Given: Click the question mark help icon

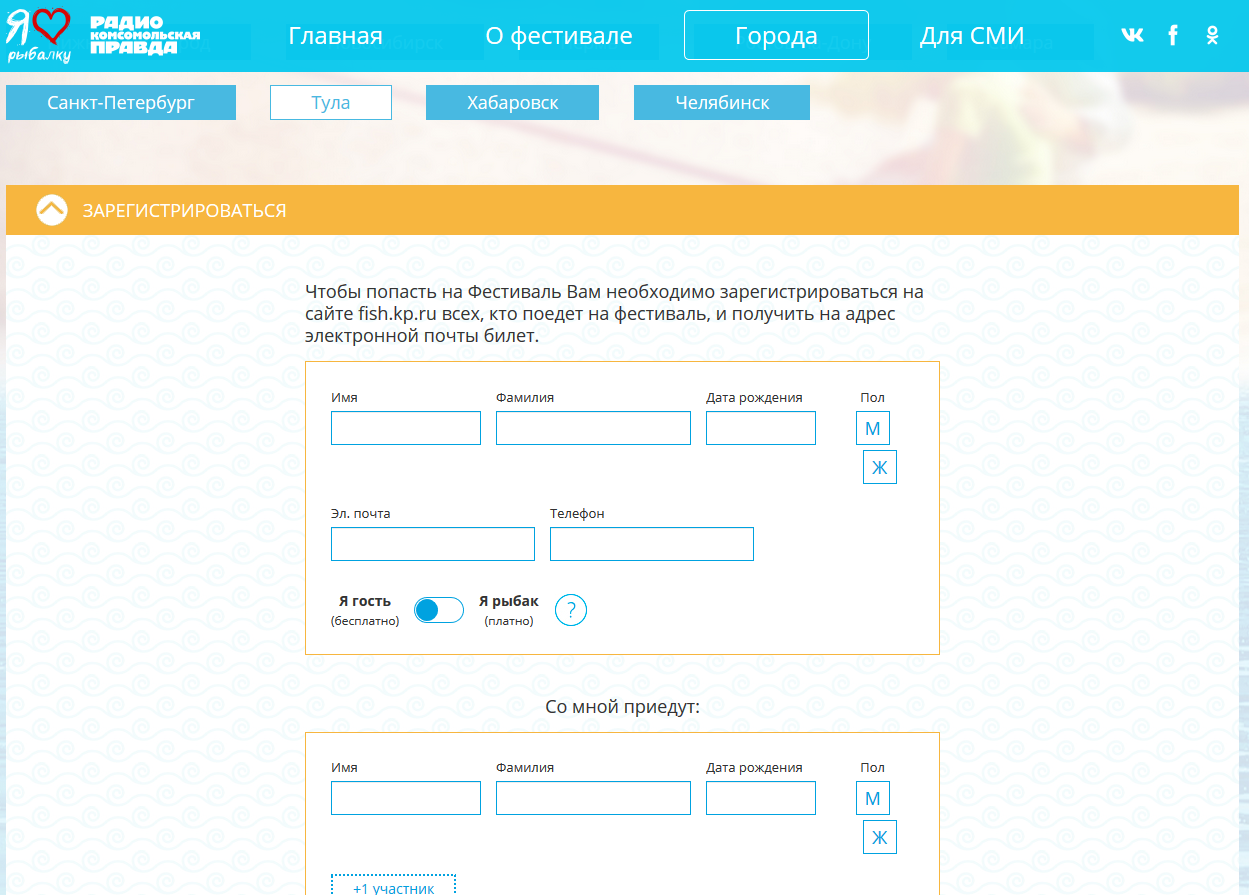Looking at the screenshot, I should pos(570,610).
